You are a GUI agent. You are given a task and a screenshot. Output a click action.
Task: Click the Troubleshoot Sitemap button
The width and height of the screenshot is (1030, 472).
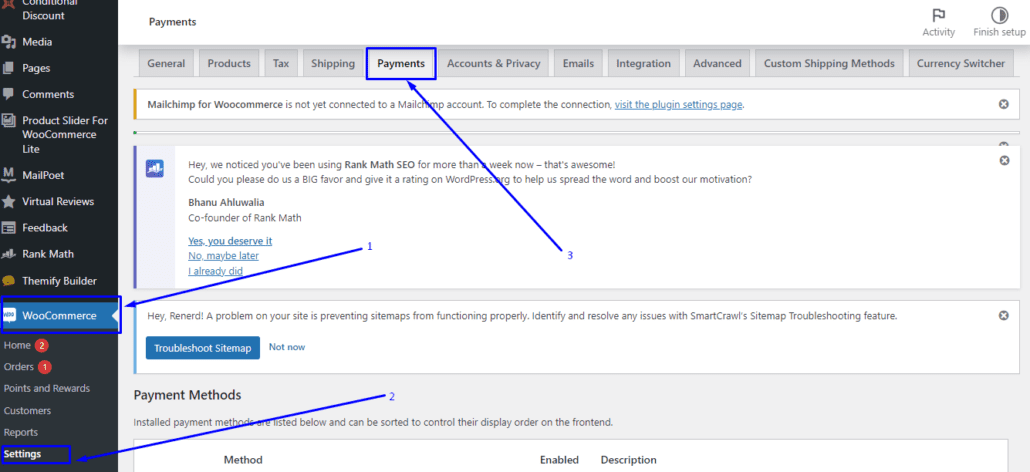[x=203, y=348]
